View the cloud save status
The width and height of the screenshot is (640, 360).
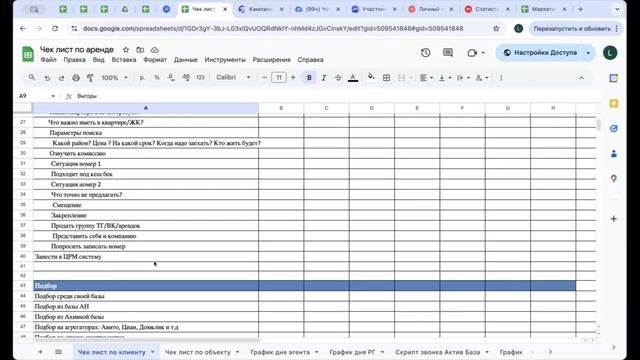155,50
